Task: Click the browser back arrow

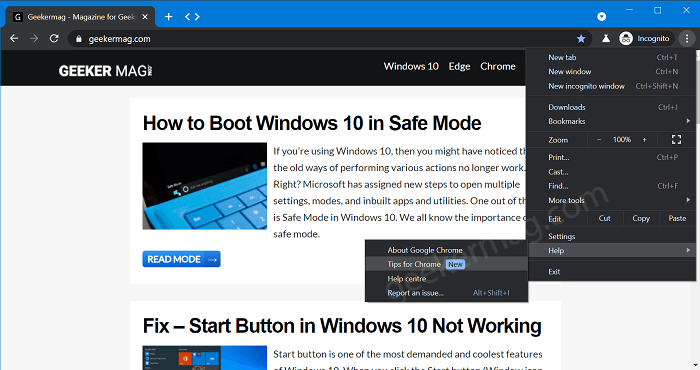Action: (14, 38)
